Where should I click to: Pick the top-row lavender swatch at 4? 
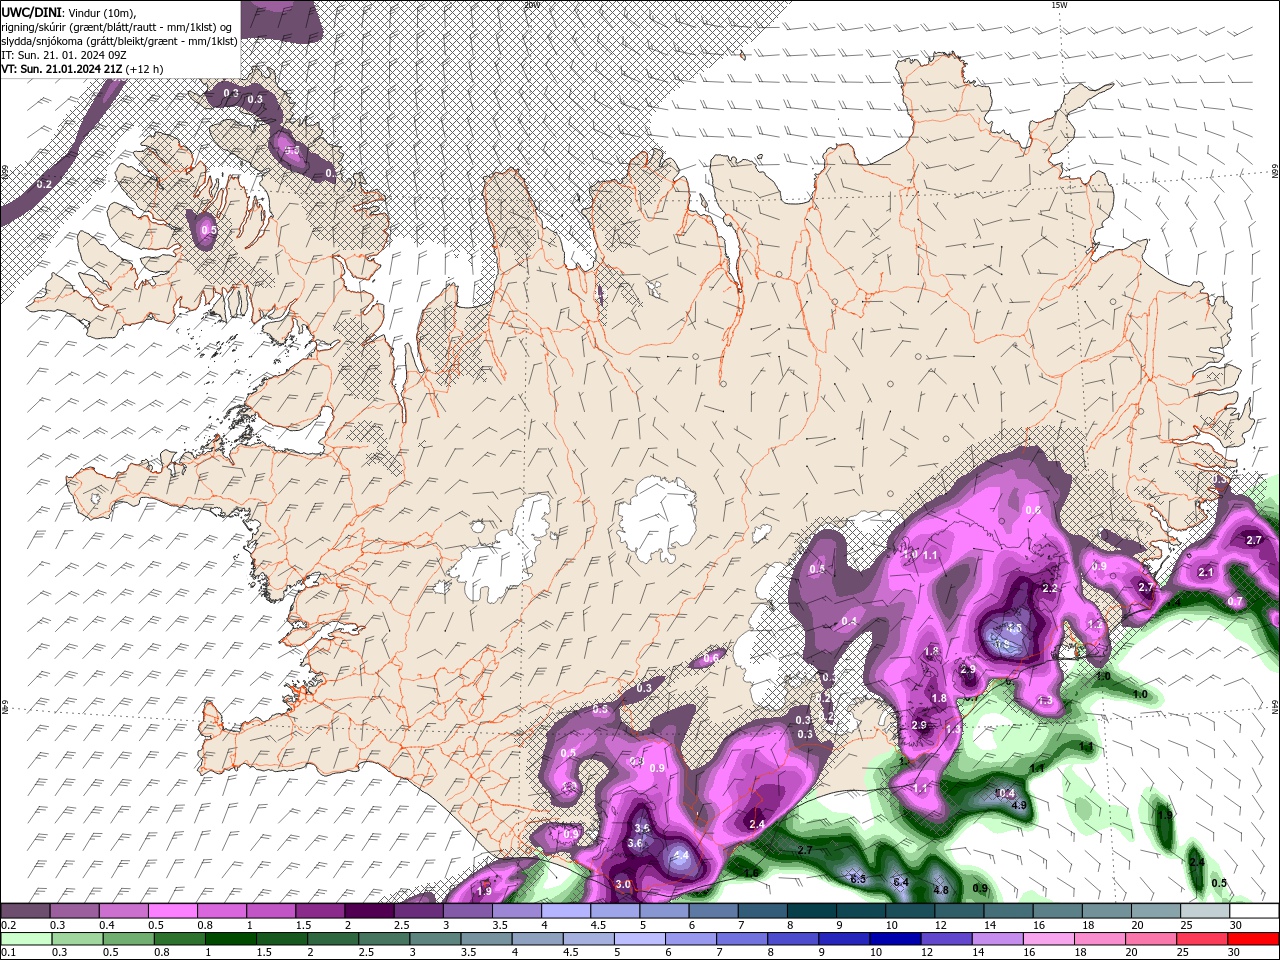[x=566, y=911]
